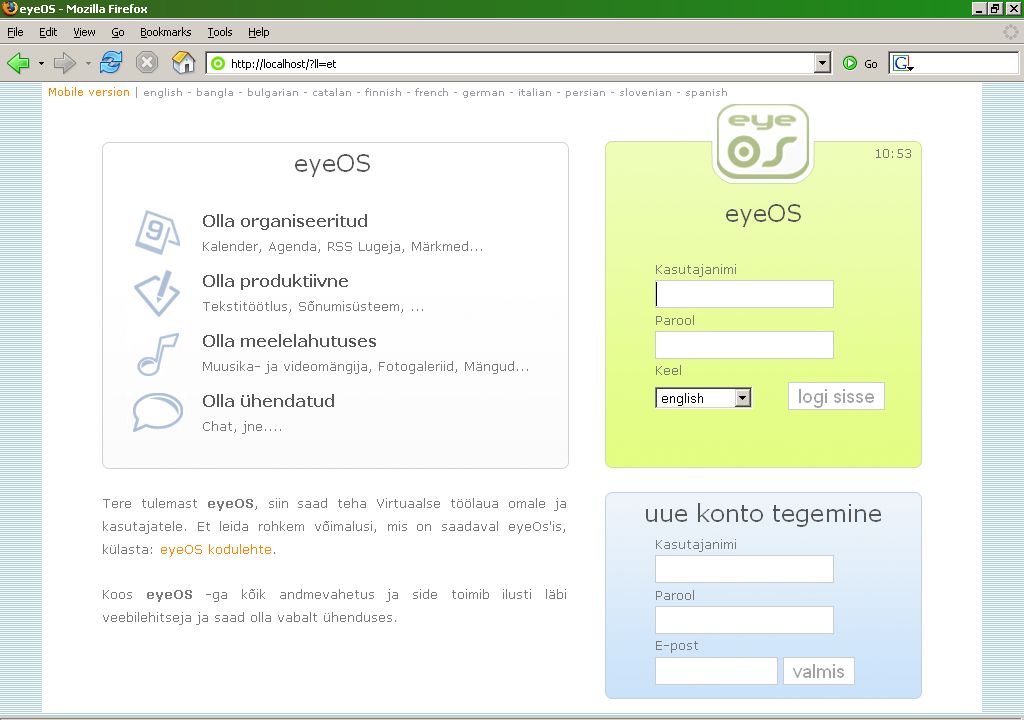Reload the page with the Refresh icon
This screenshot has height=720, width=1024.
(111, 63)
